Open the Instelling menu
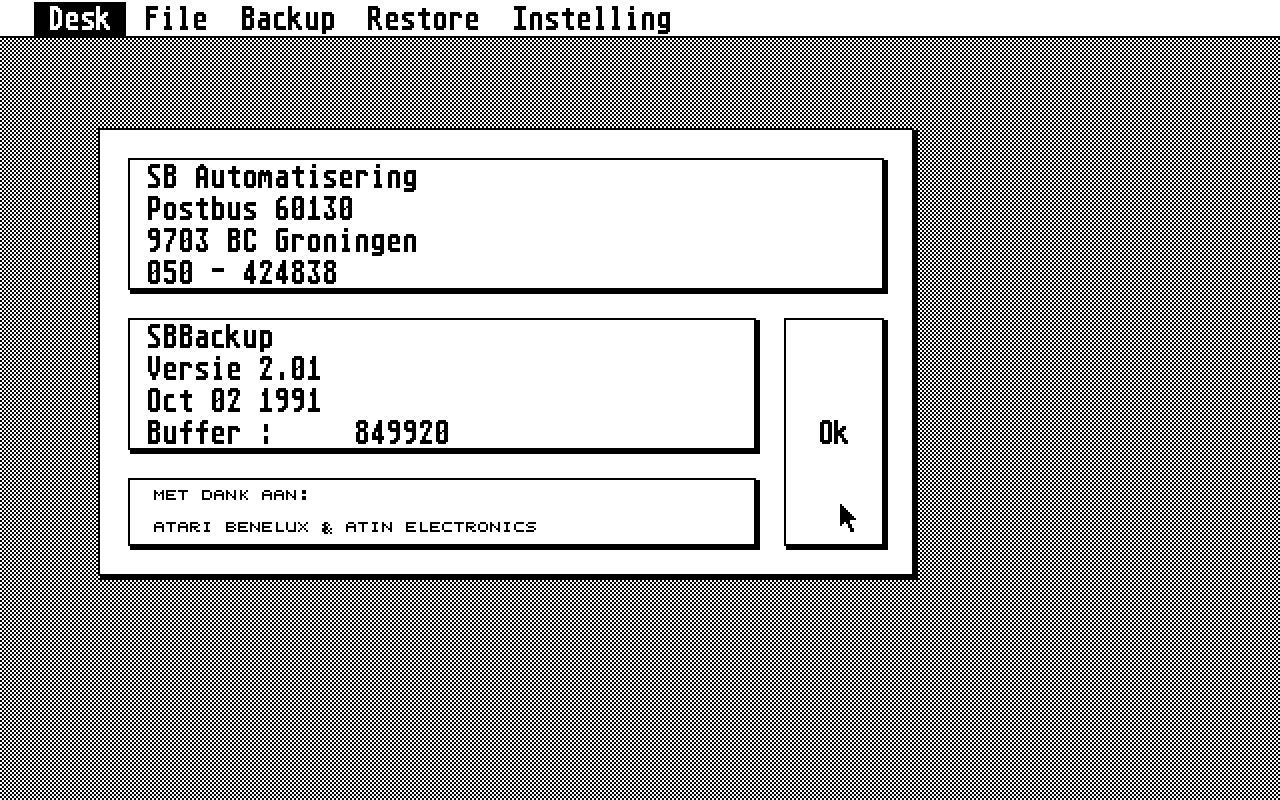The image size is (1280, 800). pyautogui.click(x=592, y=19)
